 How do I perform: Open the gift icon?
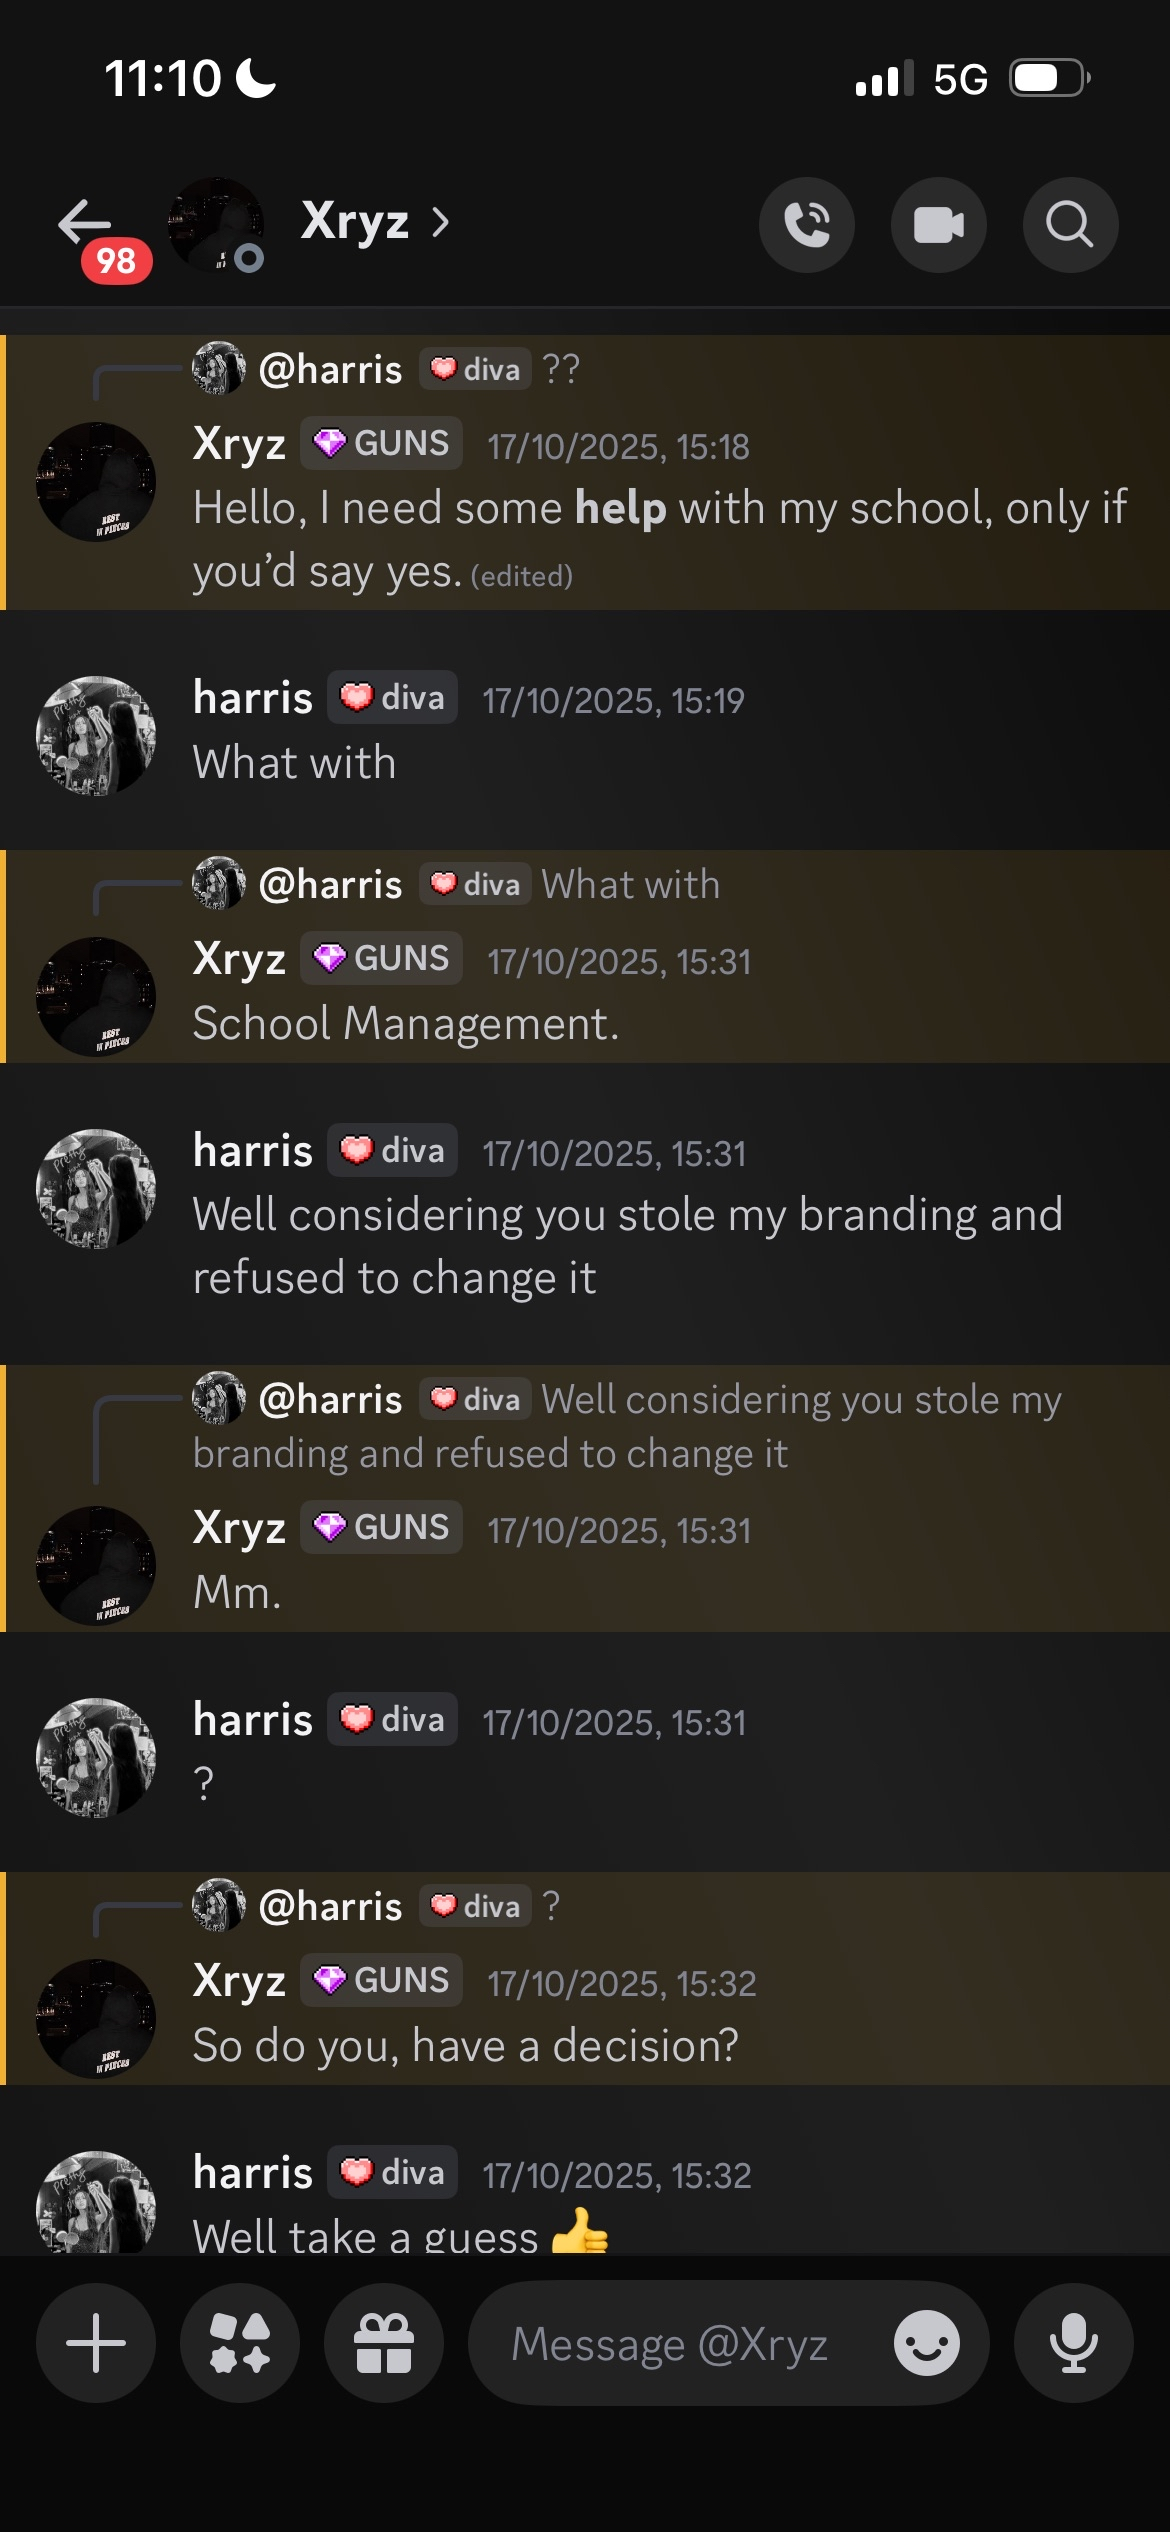(384, 2343)
